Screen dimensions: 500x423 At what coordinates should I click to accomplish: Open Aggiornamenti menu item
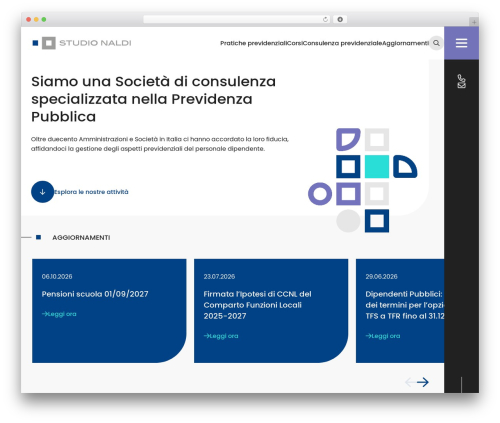click(405, 43)
